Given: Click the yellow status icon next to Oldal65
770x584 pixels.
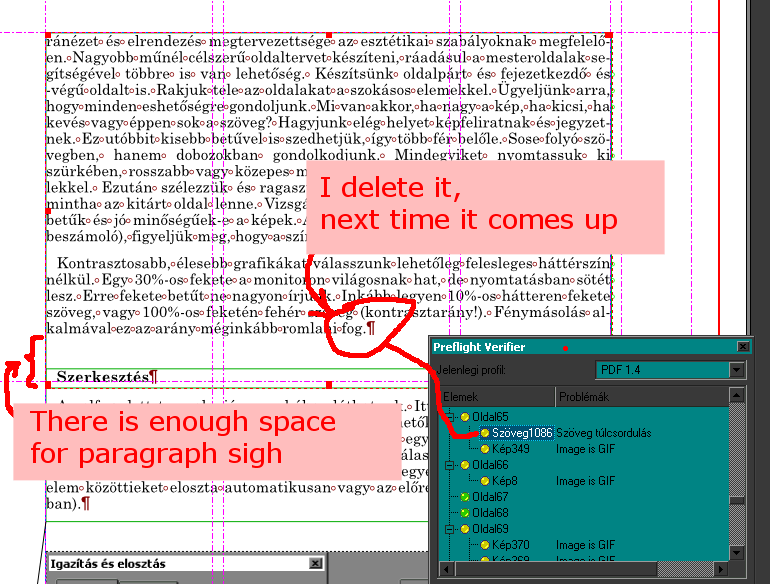Looking at the screenshot, I should pos(465,417).
